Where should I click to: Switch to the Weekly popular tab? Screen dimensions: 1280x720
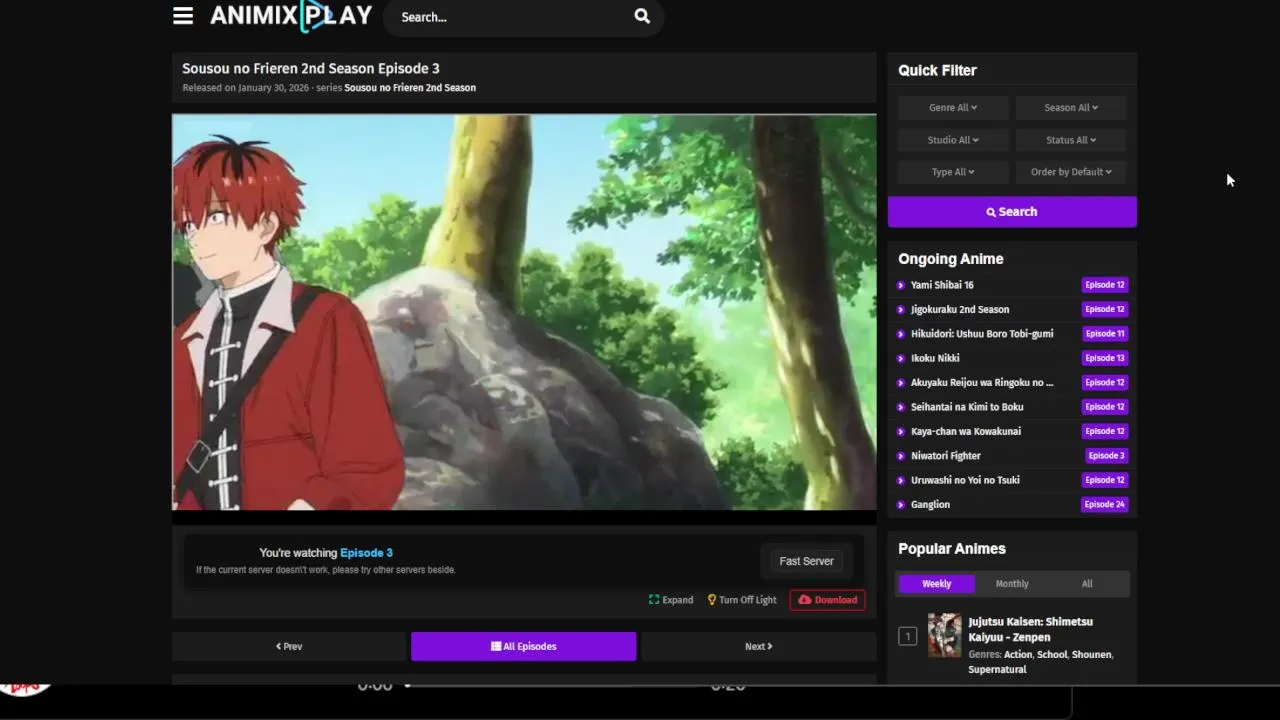(x=937, y=584)
